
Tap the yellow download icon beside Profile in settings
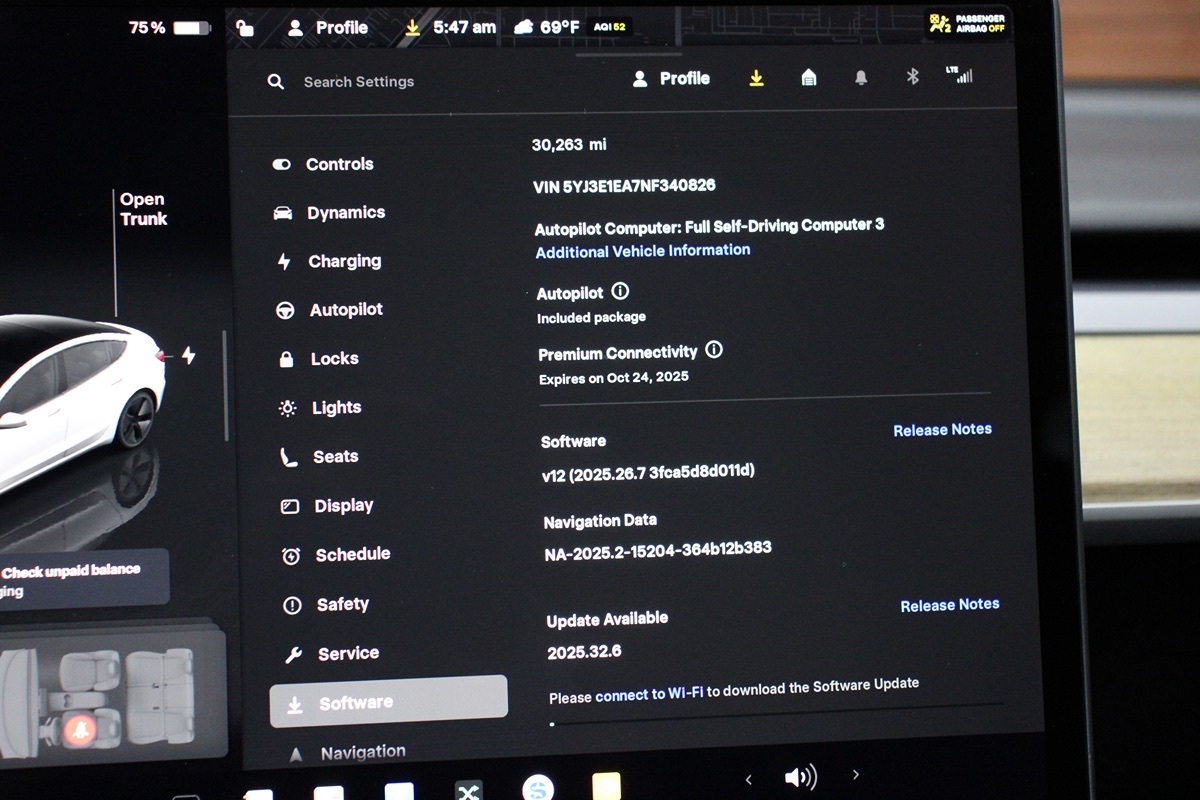(x=757, y=78)
